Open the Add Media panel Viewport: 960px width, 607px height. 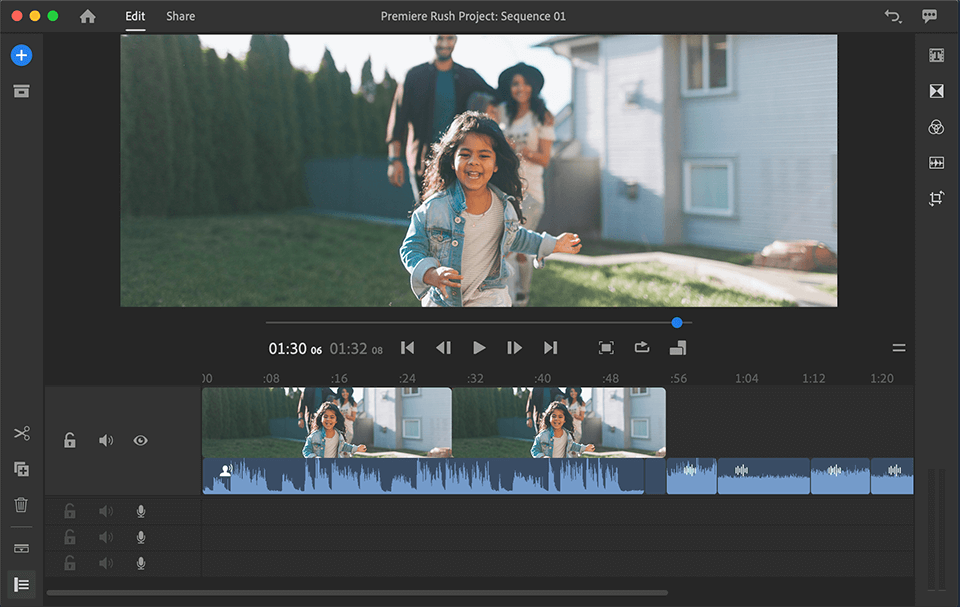pyautogui.click(x=21, y=55)
